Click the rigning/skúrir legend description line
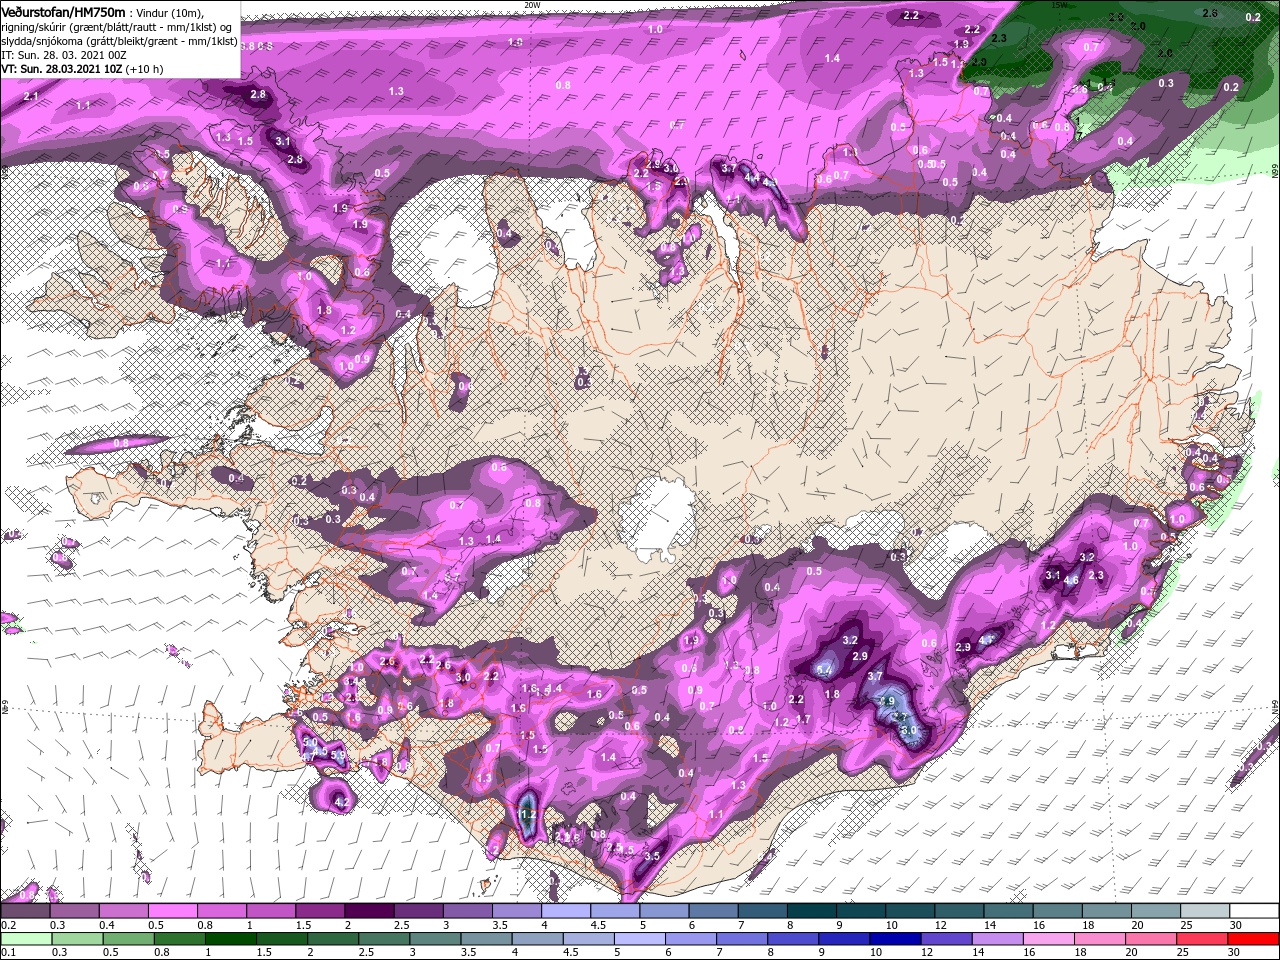 pyautogui.click(x=116, y=27)
